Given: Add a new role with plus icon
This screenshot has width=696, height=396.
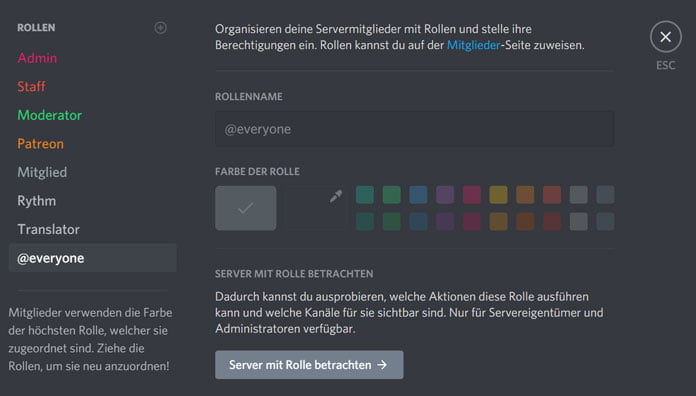Looking at the screenshot, I should click(x=160, y=28).
